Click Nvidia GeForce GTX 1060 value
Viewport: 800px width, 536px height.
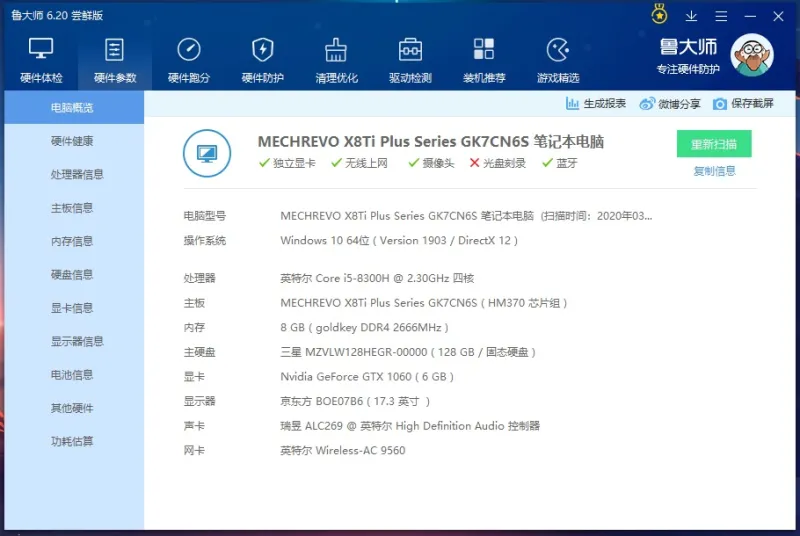(x=367, y=376)
